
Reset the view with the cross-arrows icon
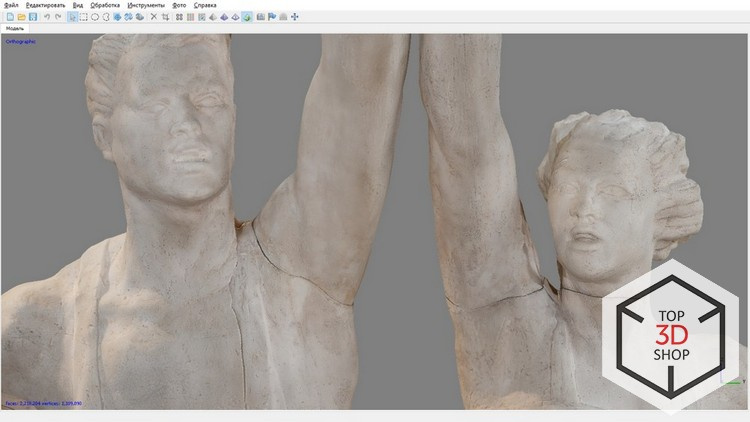pos(295,17)
